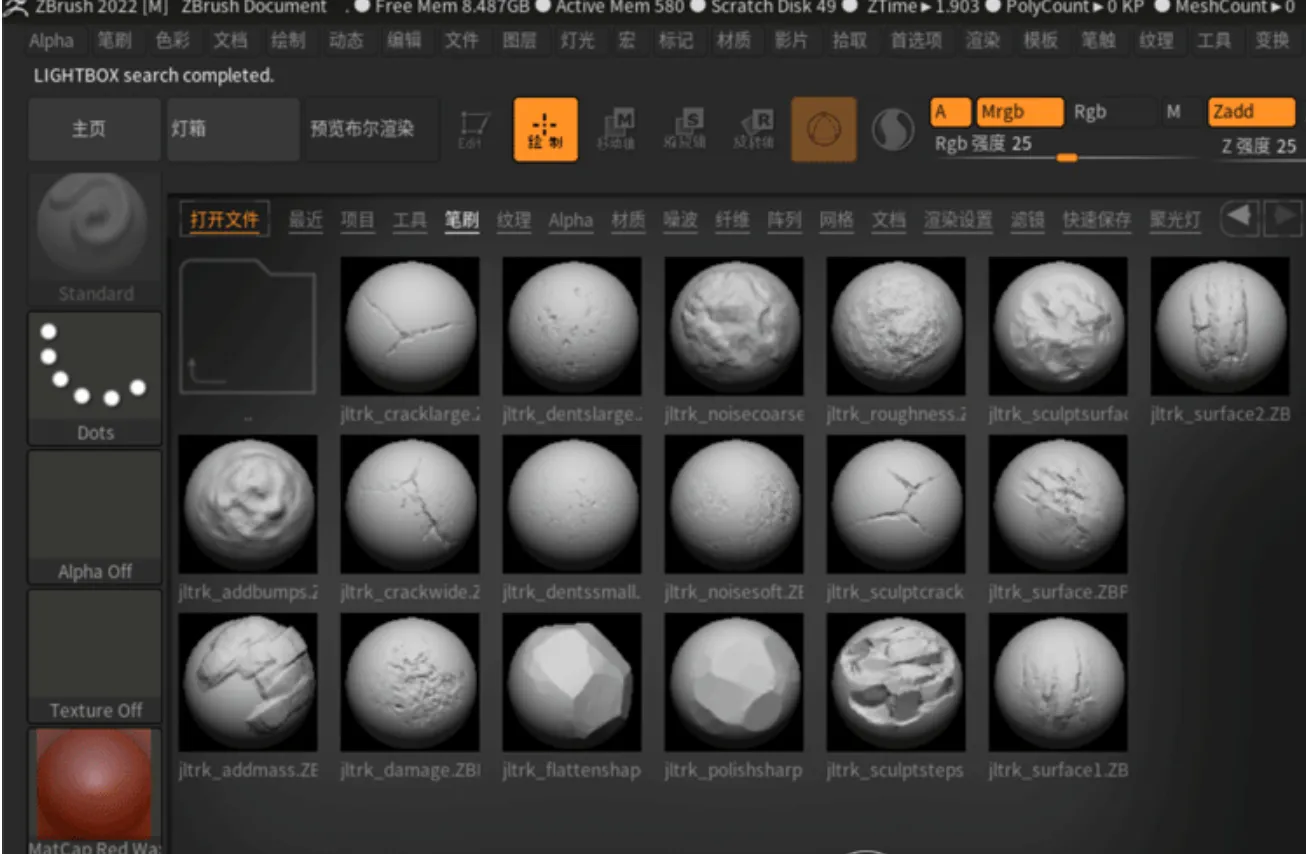Switch to the 纹理 tab in Lightbox
1306x854 pixels.
[514, 220]
